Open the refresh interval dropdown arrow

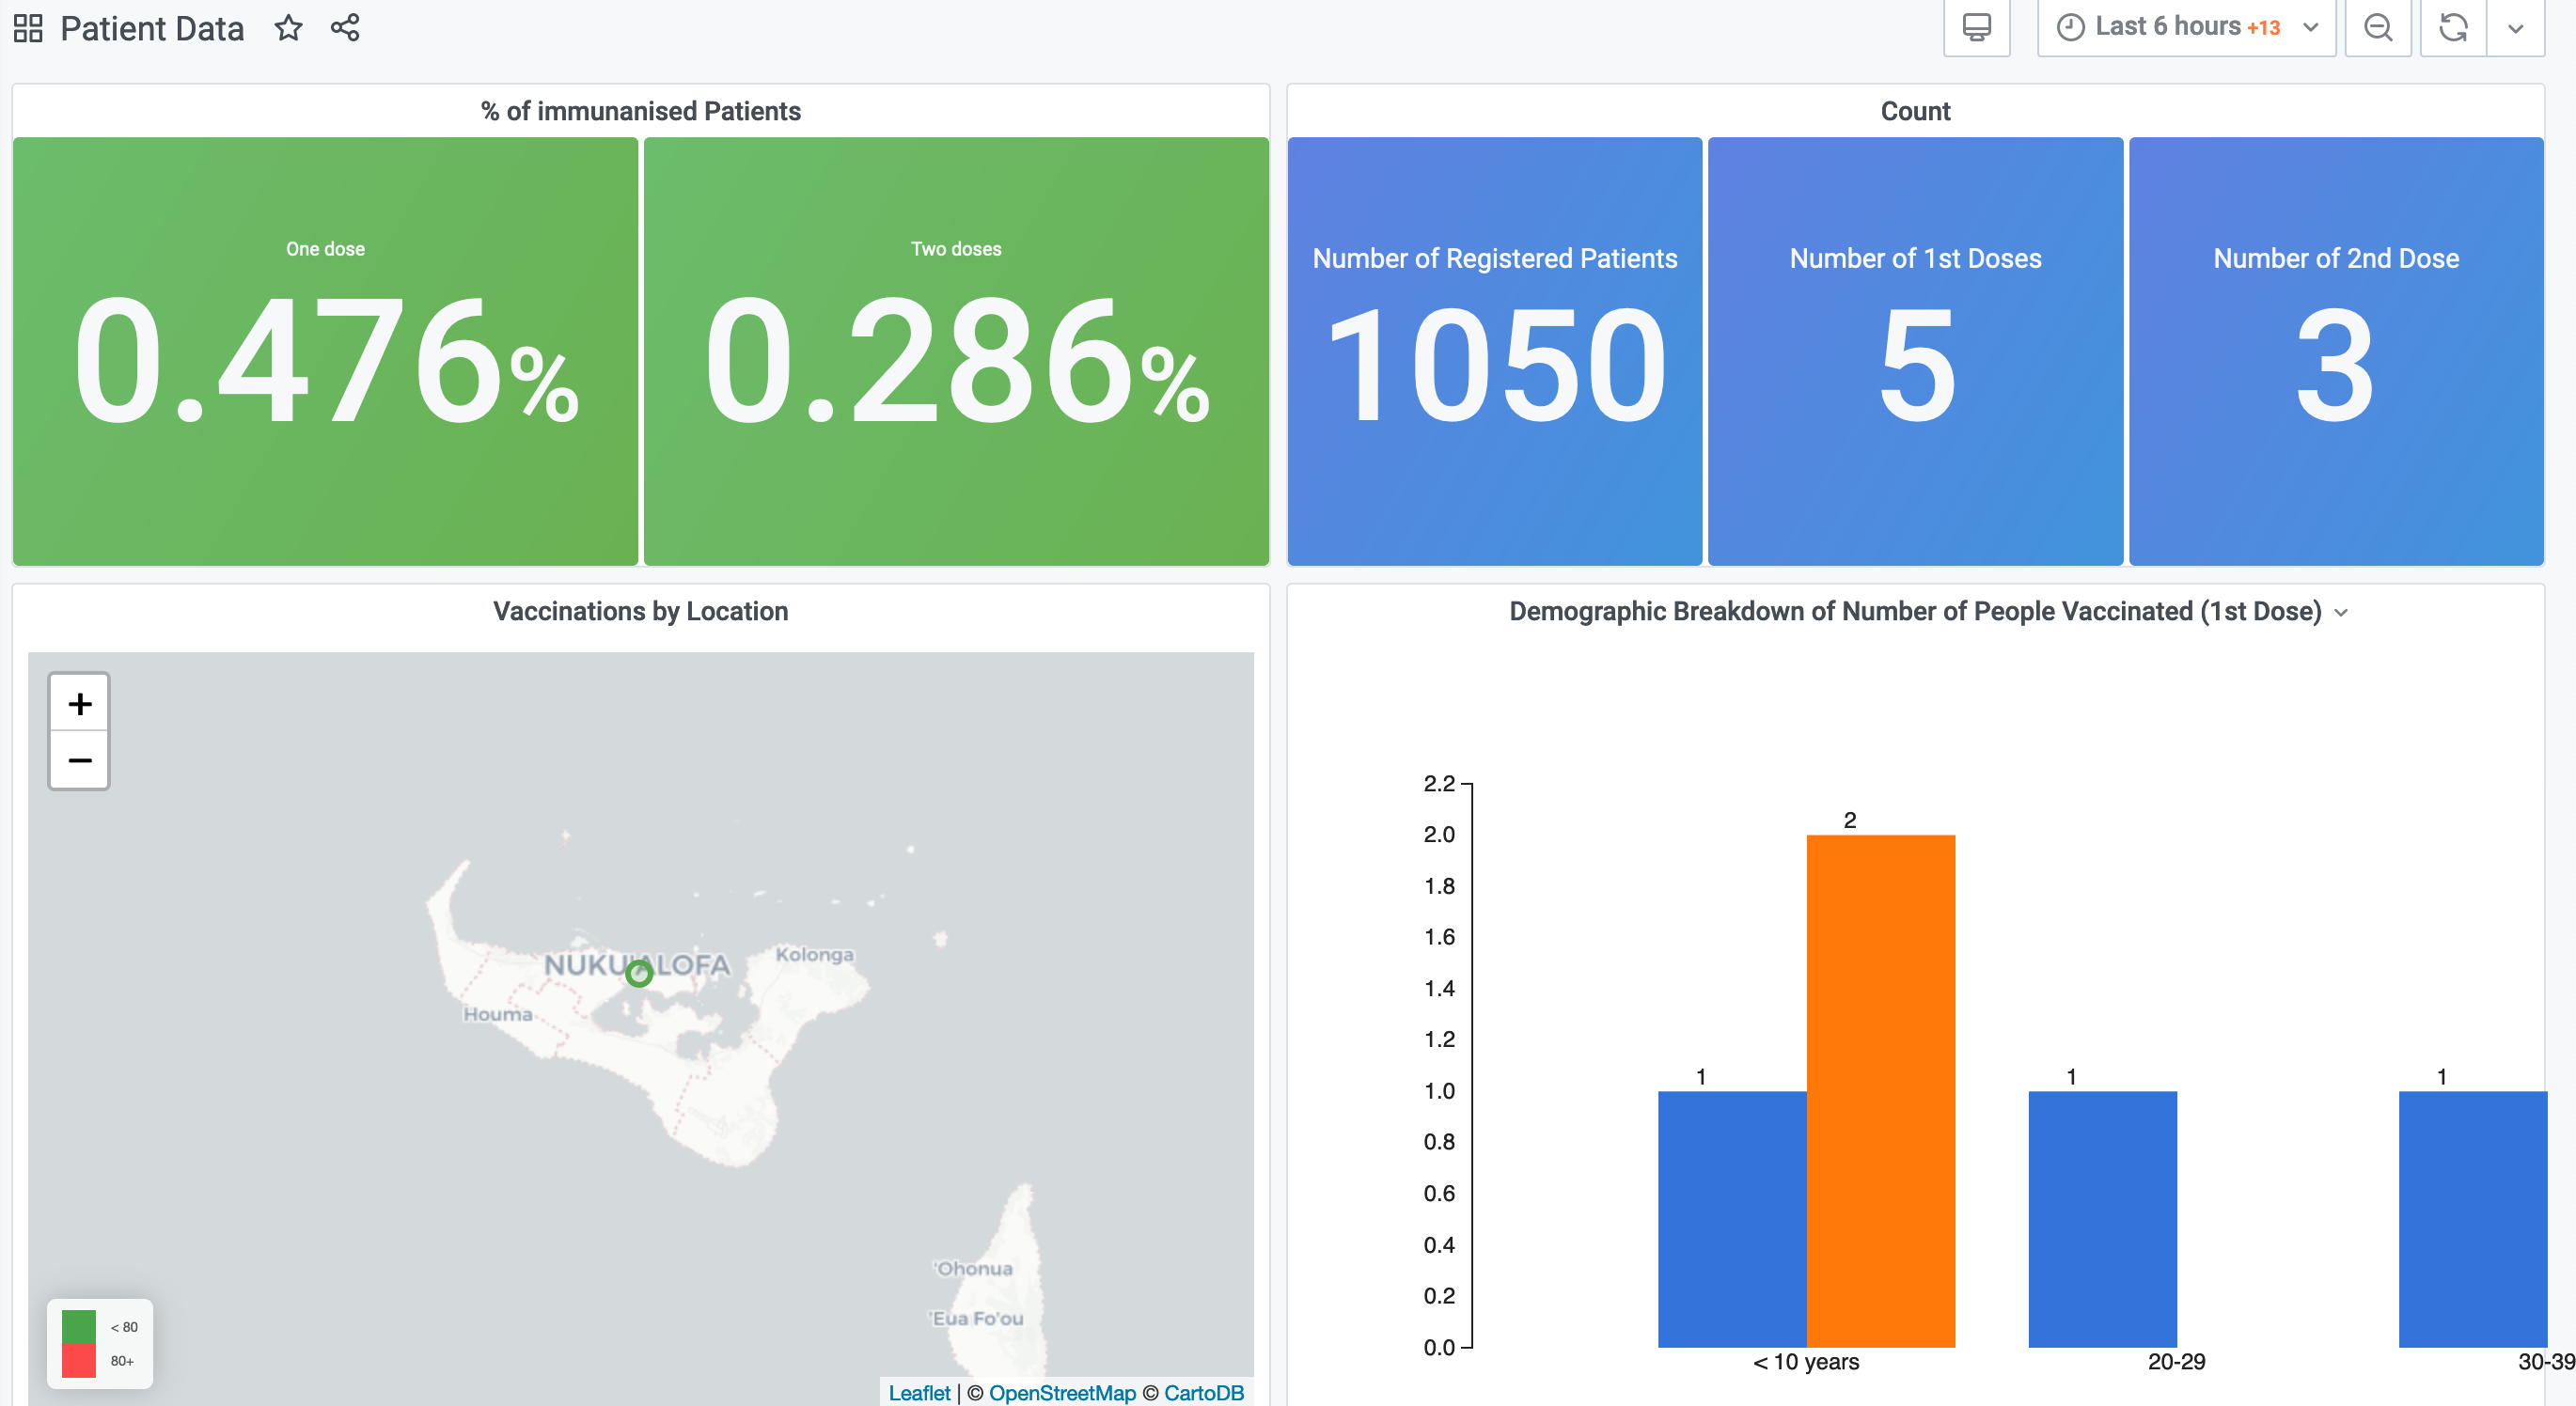(2515, 27)
